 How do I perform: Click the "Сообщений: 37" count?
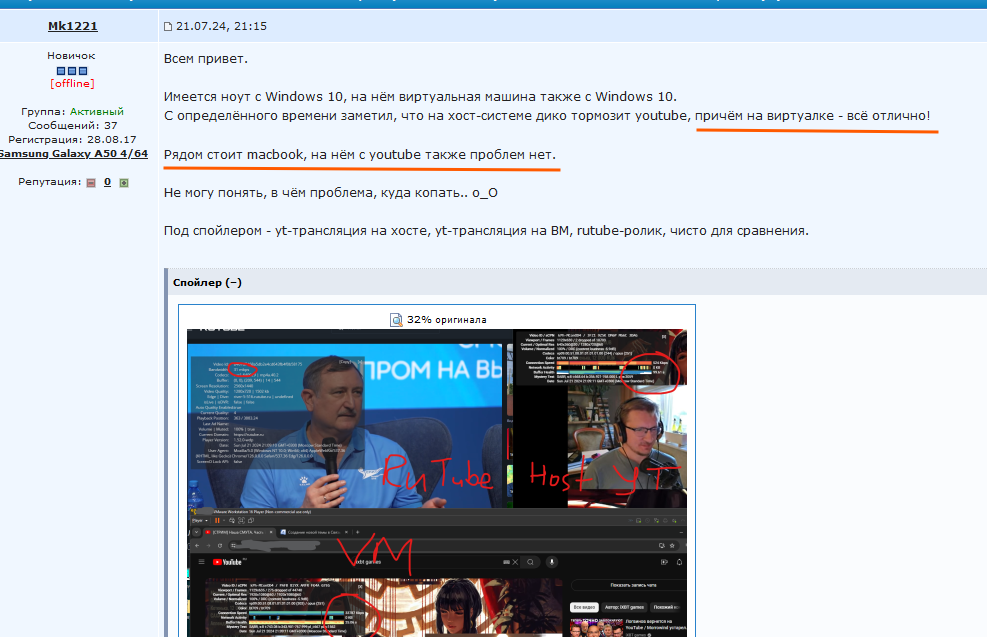pos(72,125)
